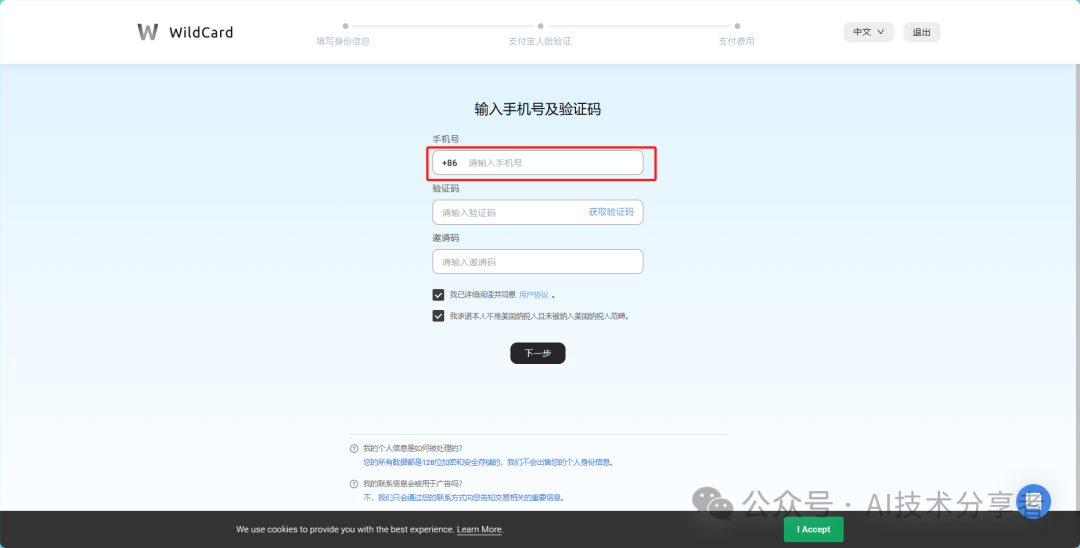
Task: Open the Learn More cookie link
Action: pos(479,529)
